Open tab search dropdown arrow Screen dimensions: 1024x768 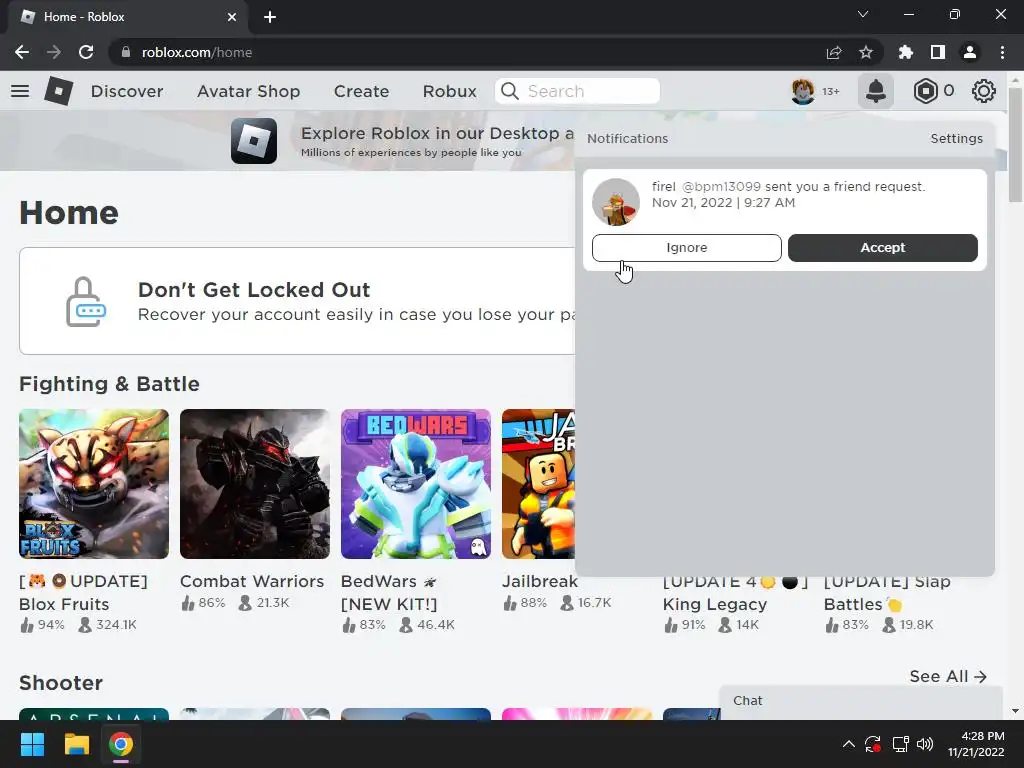point(863,14)
